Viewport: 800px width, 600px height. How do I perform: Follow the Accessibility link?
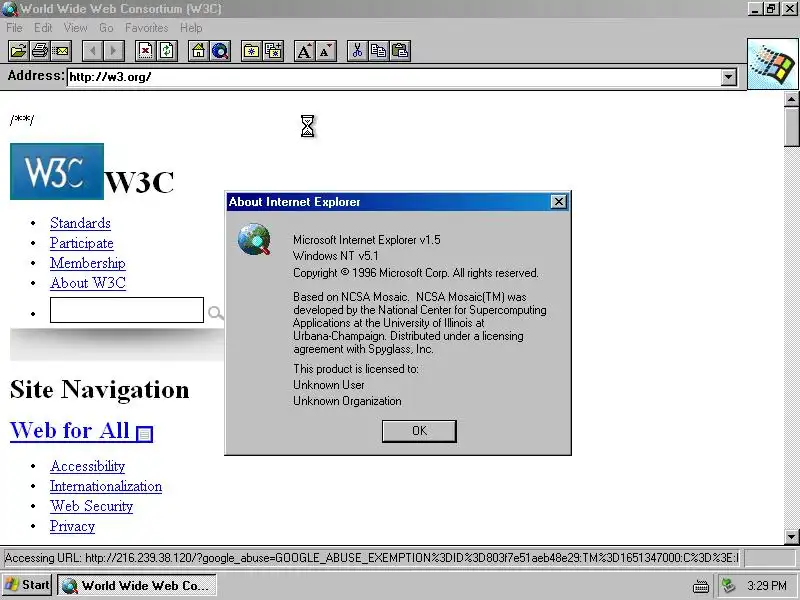click(x=87, y=466)
